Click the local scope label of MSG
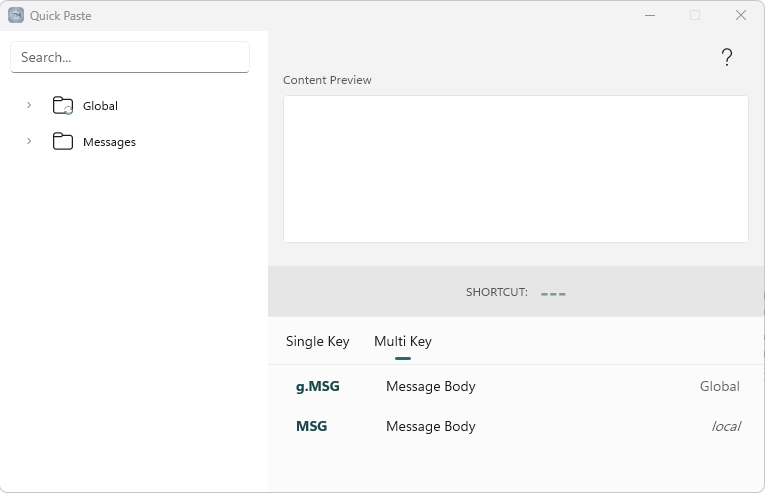Image resolution: width=765 pixels, height=493 pixels. tap(726, 426)
